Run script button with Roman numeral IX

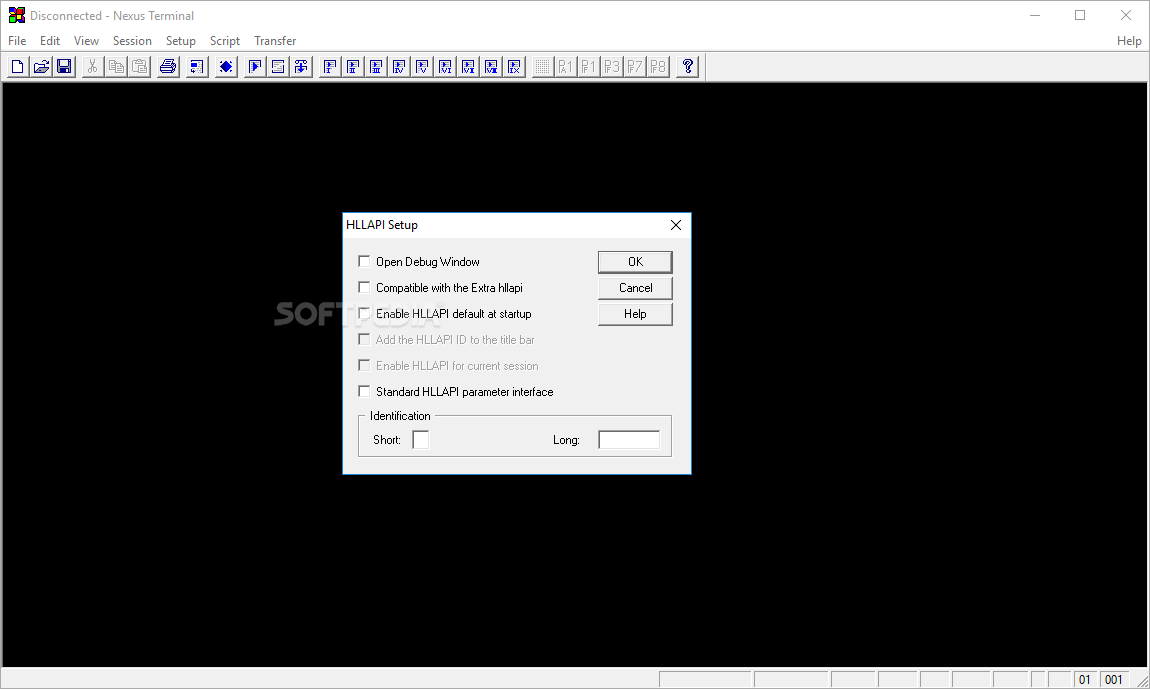(x=515, y=67)
